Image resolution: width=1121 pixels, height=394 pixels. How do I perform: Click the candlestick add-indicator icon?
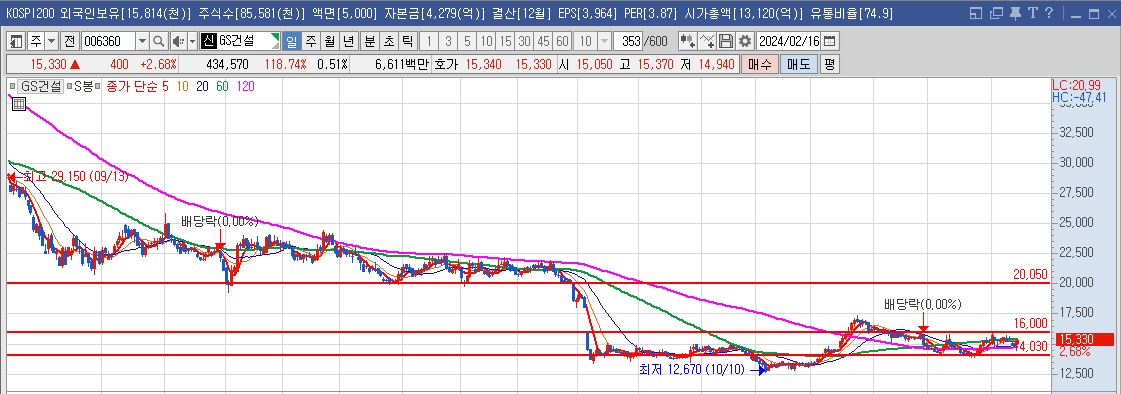click(x=687, y=41)
